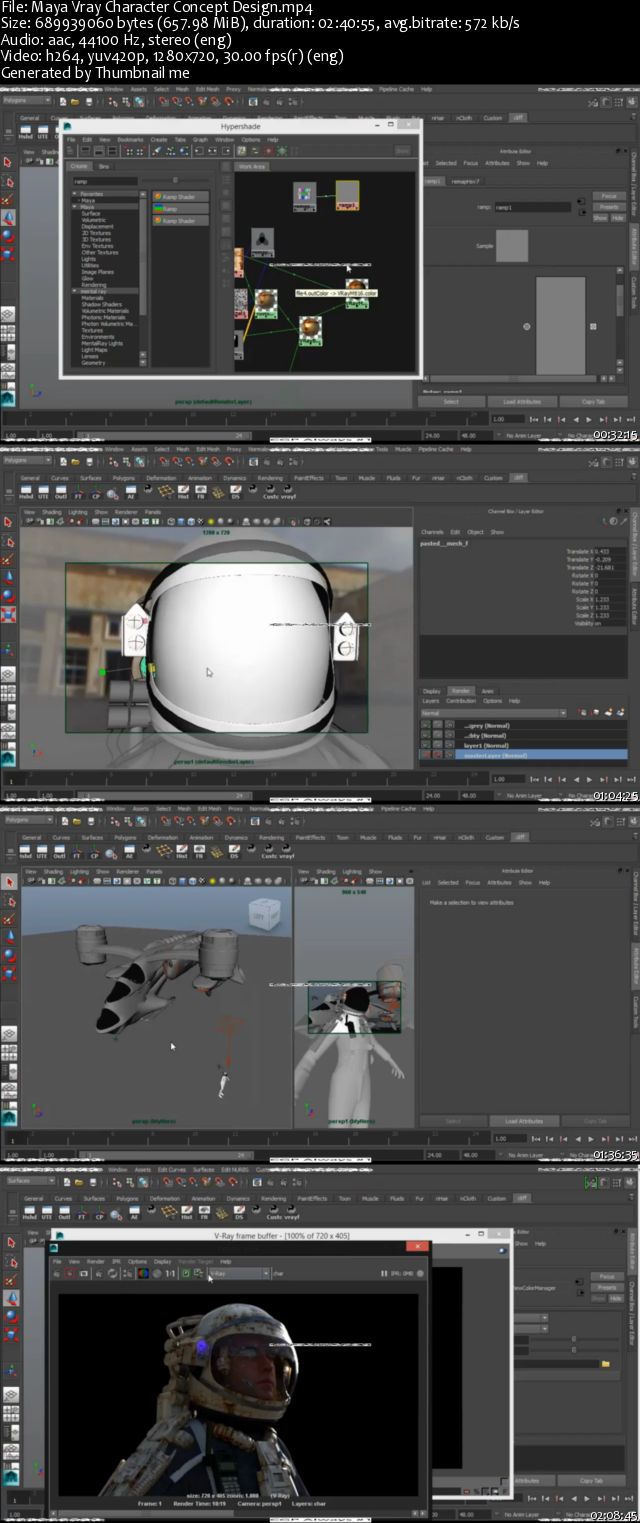
Task: Click the 1:1 zoom icon in V-Ray frame buffer
Action: (170, 1273)
